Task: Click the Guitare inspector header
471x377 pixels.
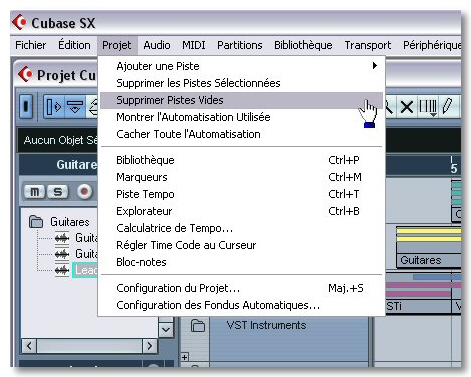Action: 59,164
